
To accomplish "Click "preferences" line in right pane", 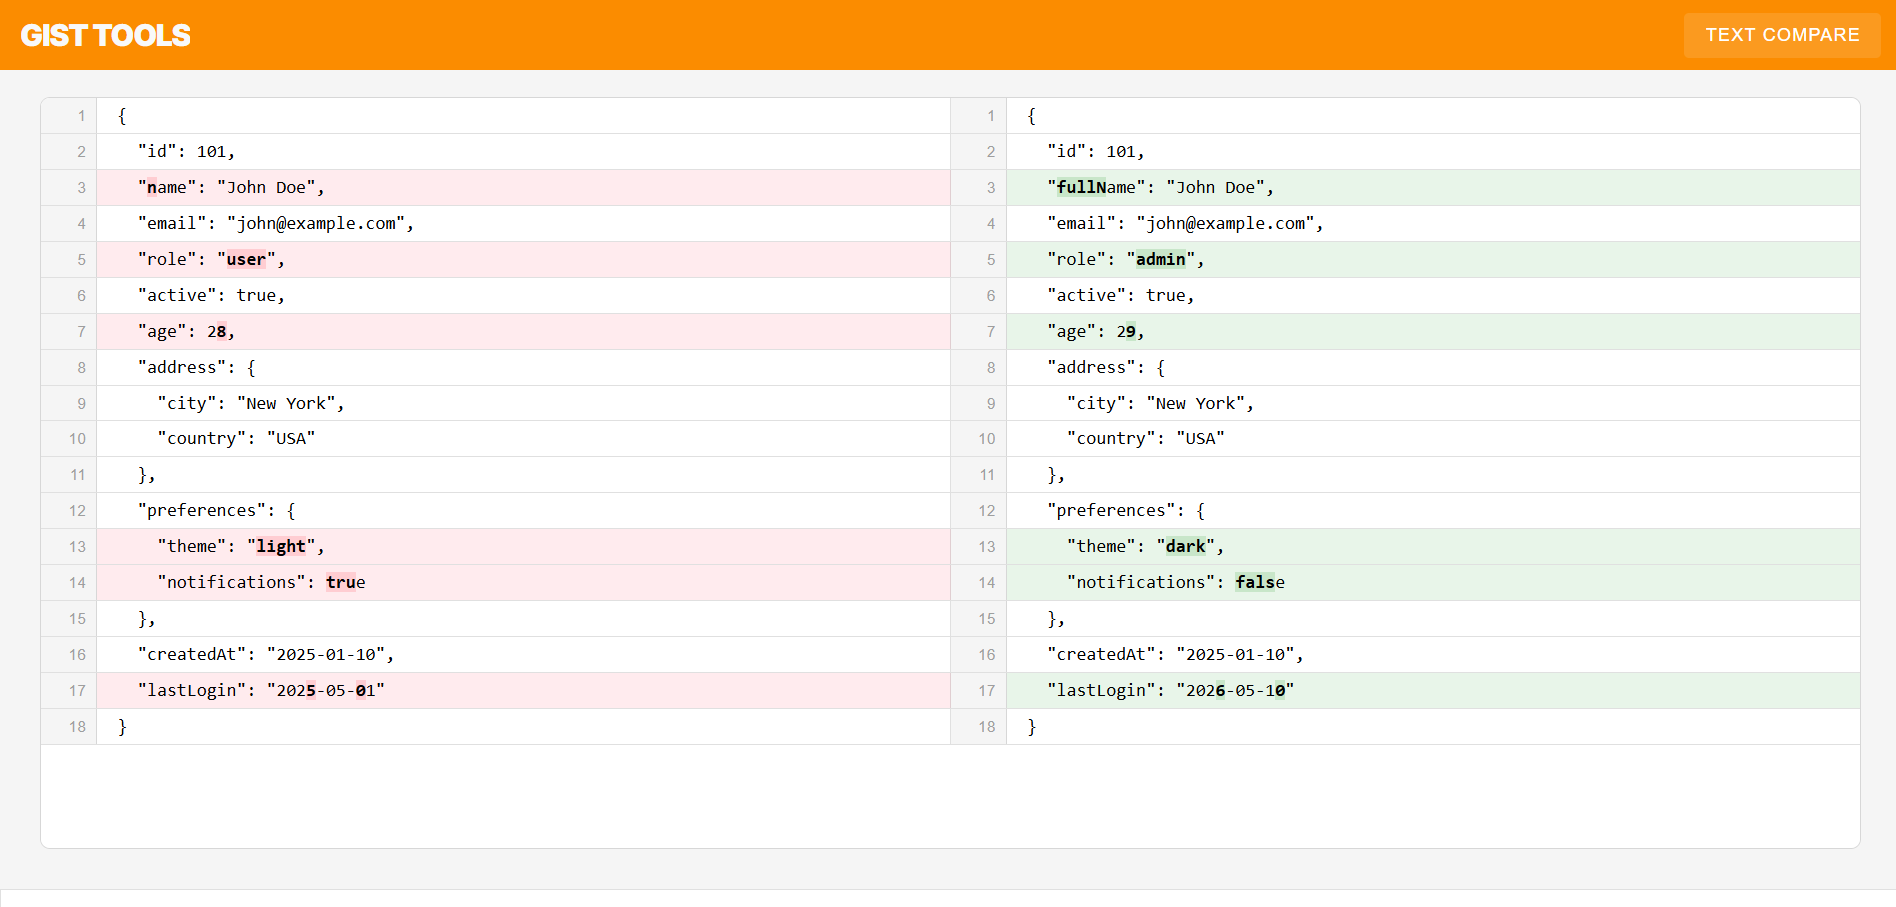I will pos(1433,510).
